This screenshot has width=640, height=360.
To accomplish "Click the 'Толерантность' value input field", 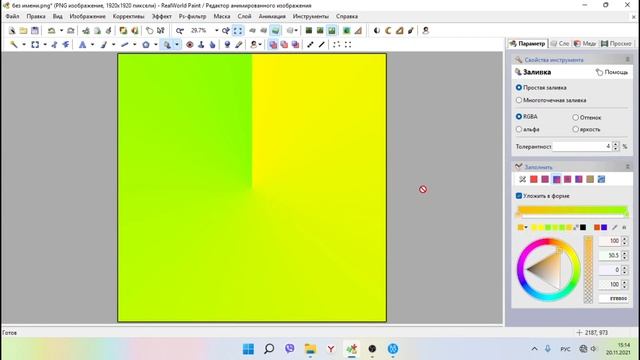I will click(582, 147).
